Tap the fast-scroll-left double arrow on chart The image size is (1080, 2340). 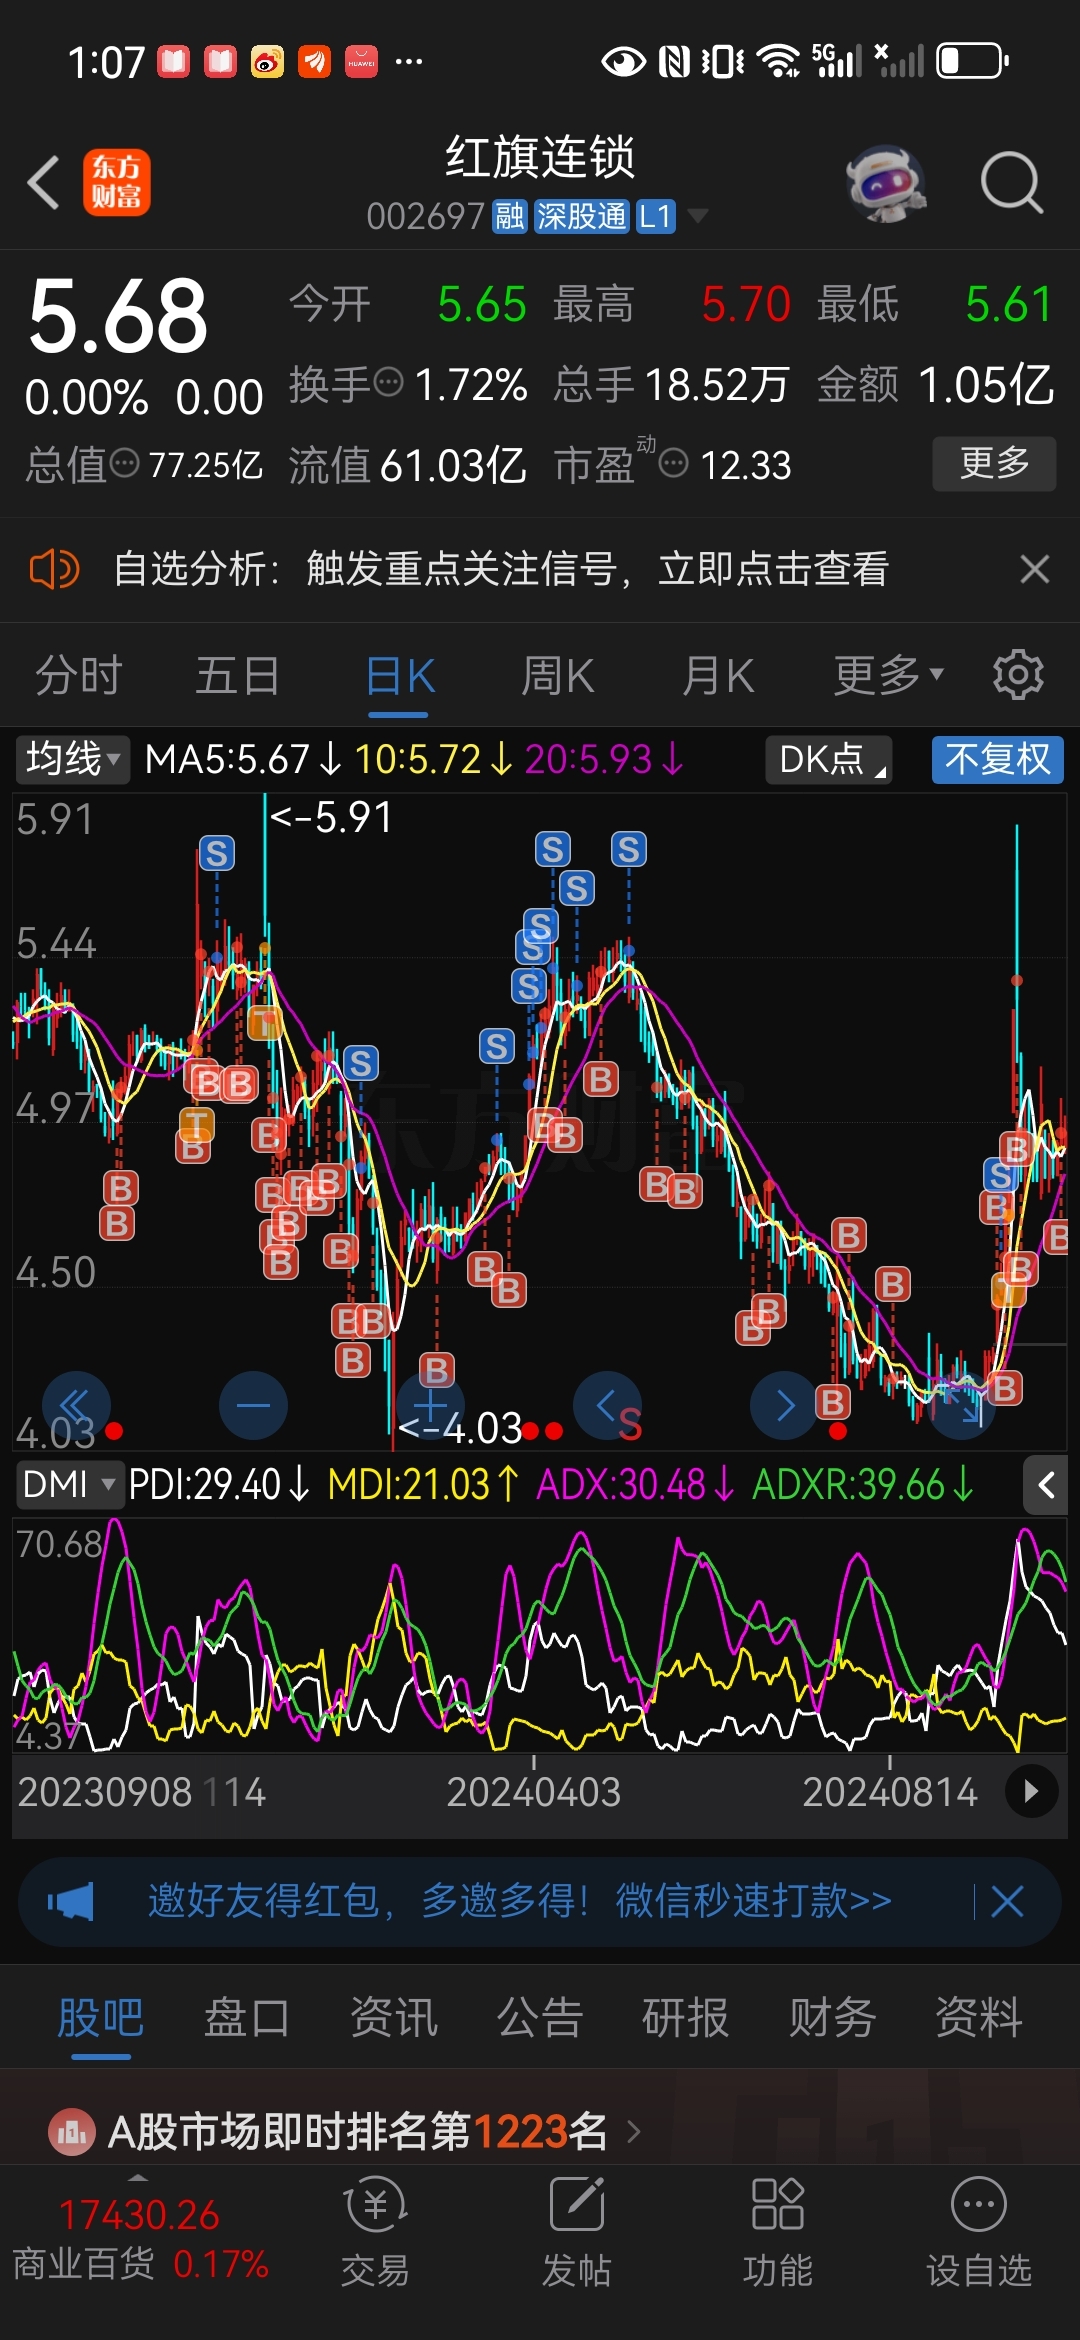(76, 1405)
